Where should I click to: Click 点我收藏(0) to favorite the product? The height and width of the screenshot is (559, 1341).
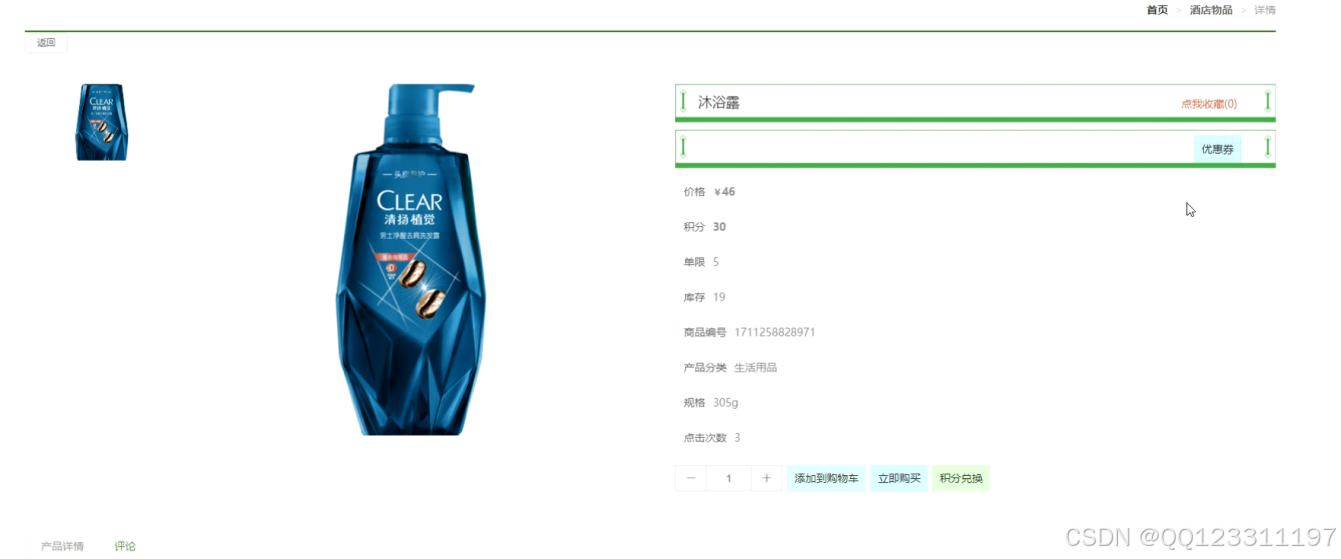tap(1208, 104)
